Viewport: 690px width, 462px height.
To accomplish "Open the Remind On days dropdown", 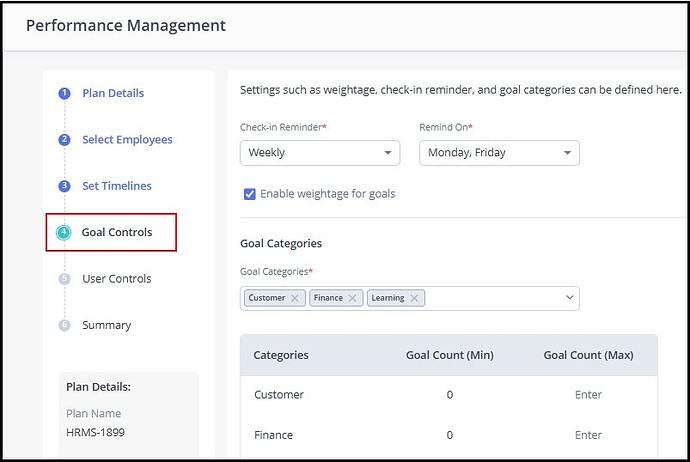I will [499, 153].
